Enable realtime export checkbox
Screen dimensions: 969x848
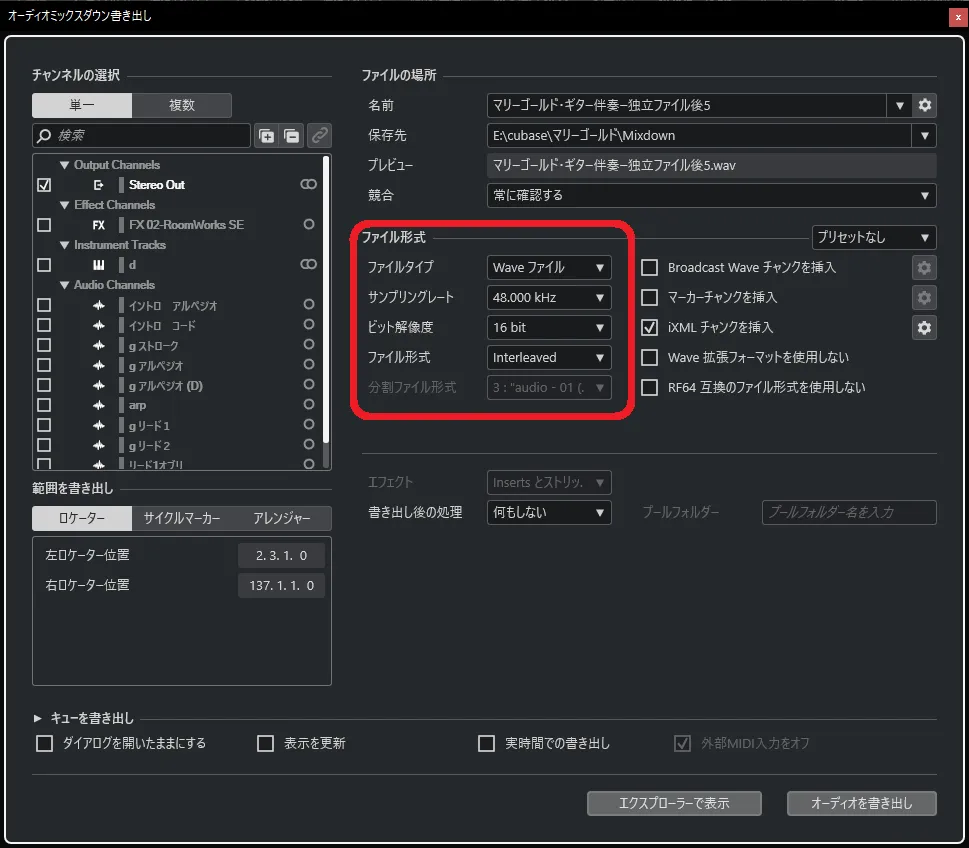tap(486, 743)
